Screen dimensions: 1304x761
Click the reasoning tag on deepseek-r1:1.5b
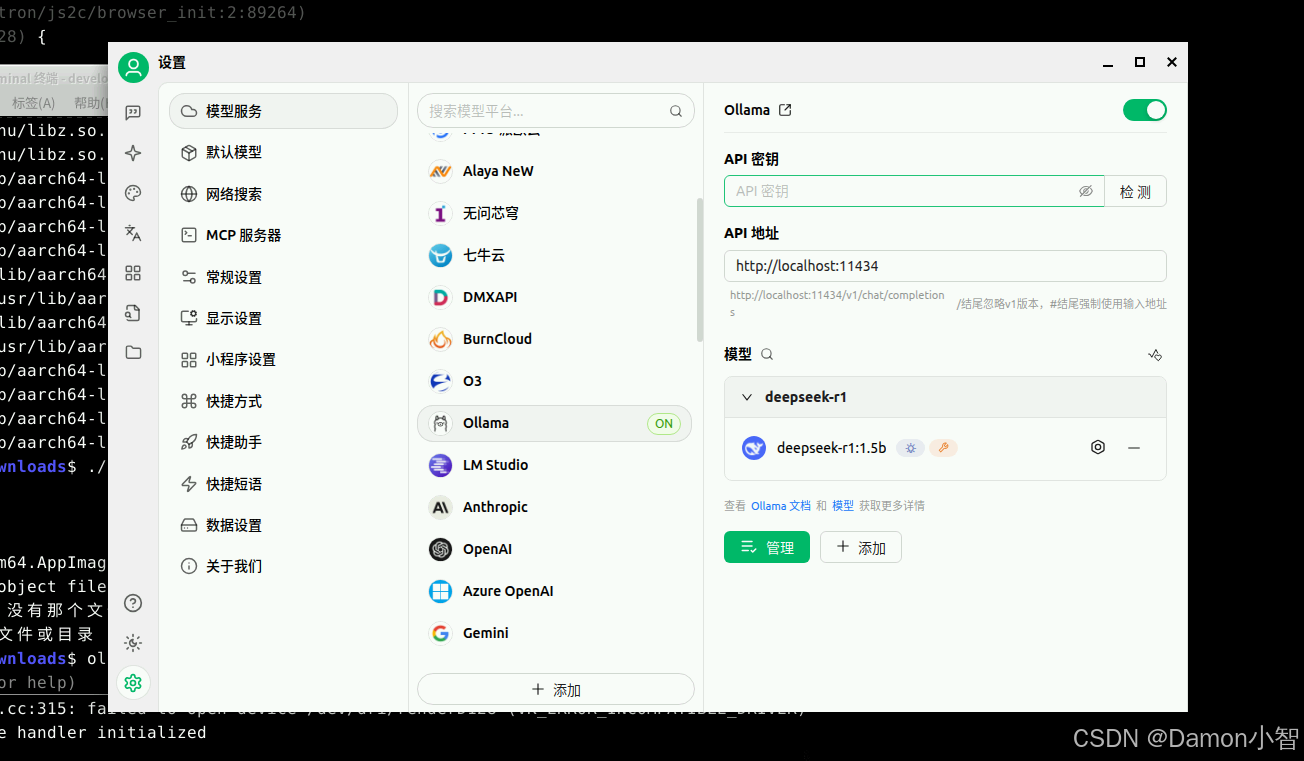pos(910,448)
